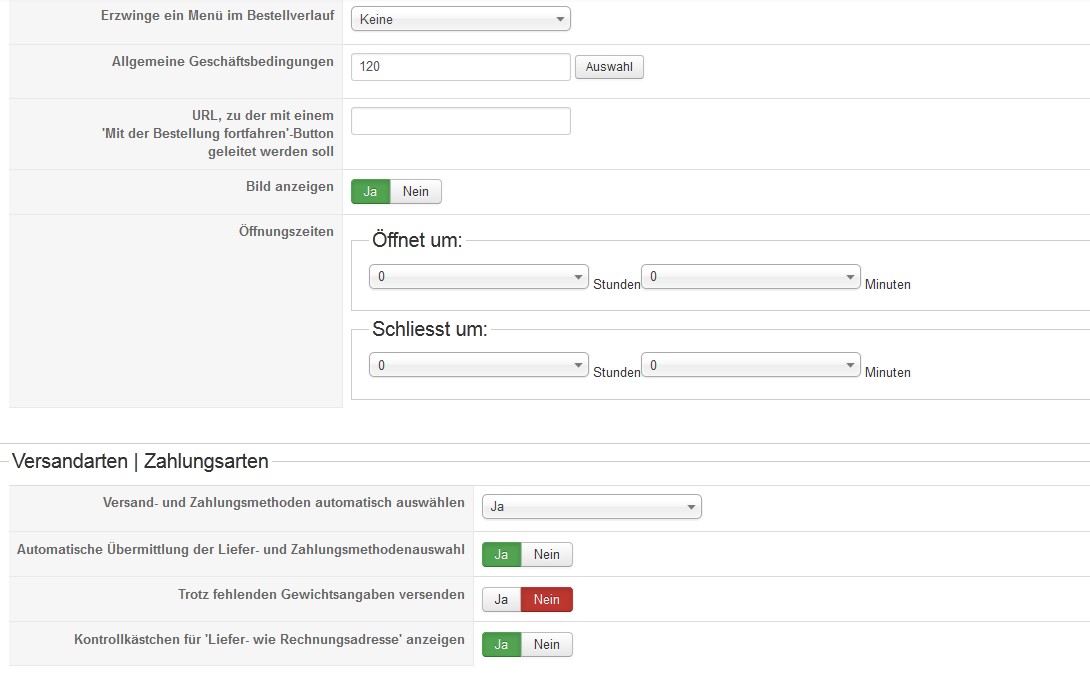
Task: Open the 'Öffnet um' Minuten dropdown
Action: (750, 277)
